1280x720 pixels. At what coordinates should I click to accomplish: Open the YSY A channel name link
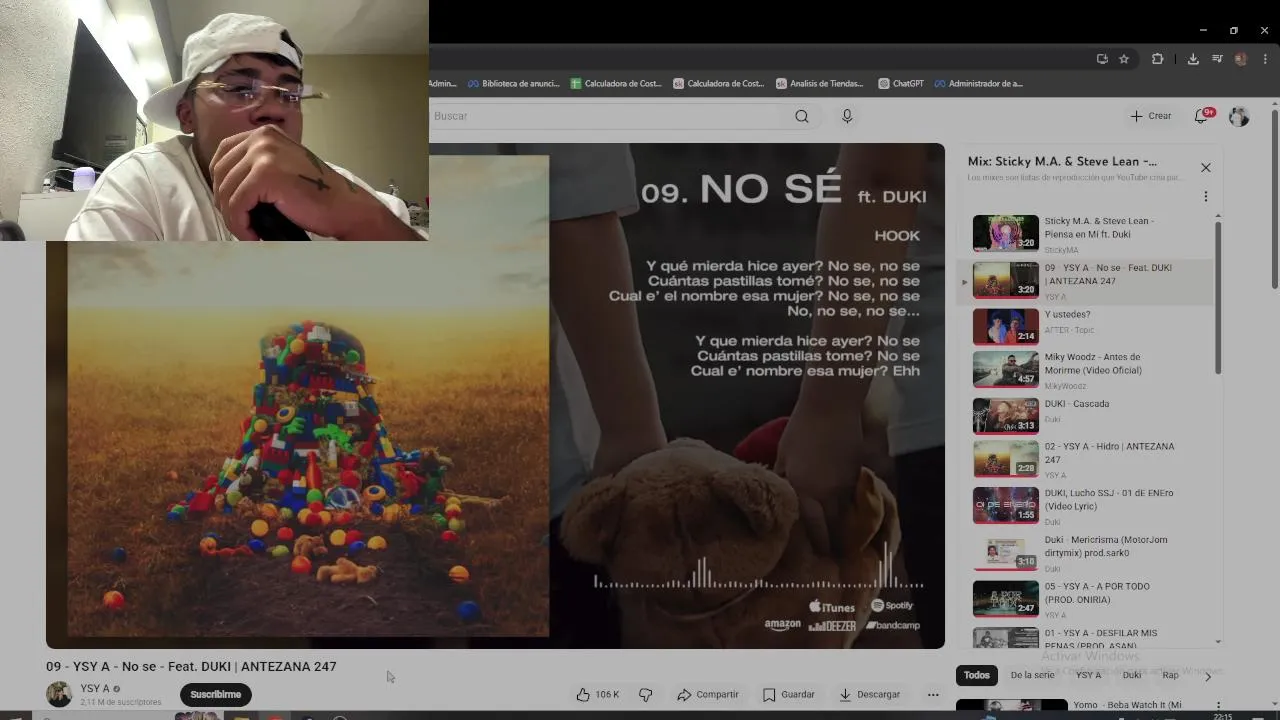[x=95, y=689]
